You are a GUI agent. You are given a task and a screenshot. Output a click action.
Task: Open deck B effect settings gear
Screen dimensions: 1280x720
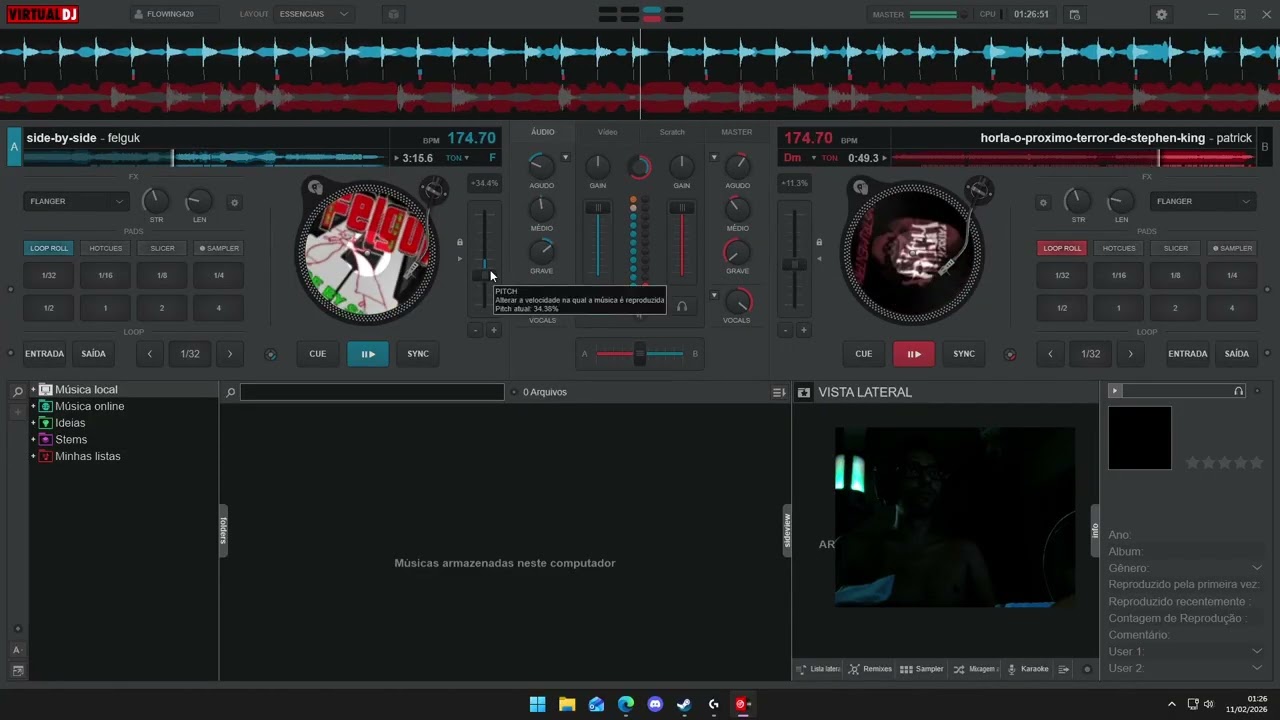(1043, 202)
